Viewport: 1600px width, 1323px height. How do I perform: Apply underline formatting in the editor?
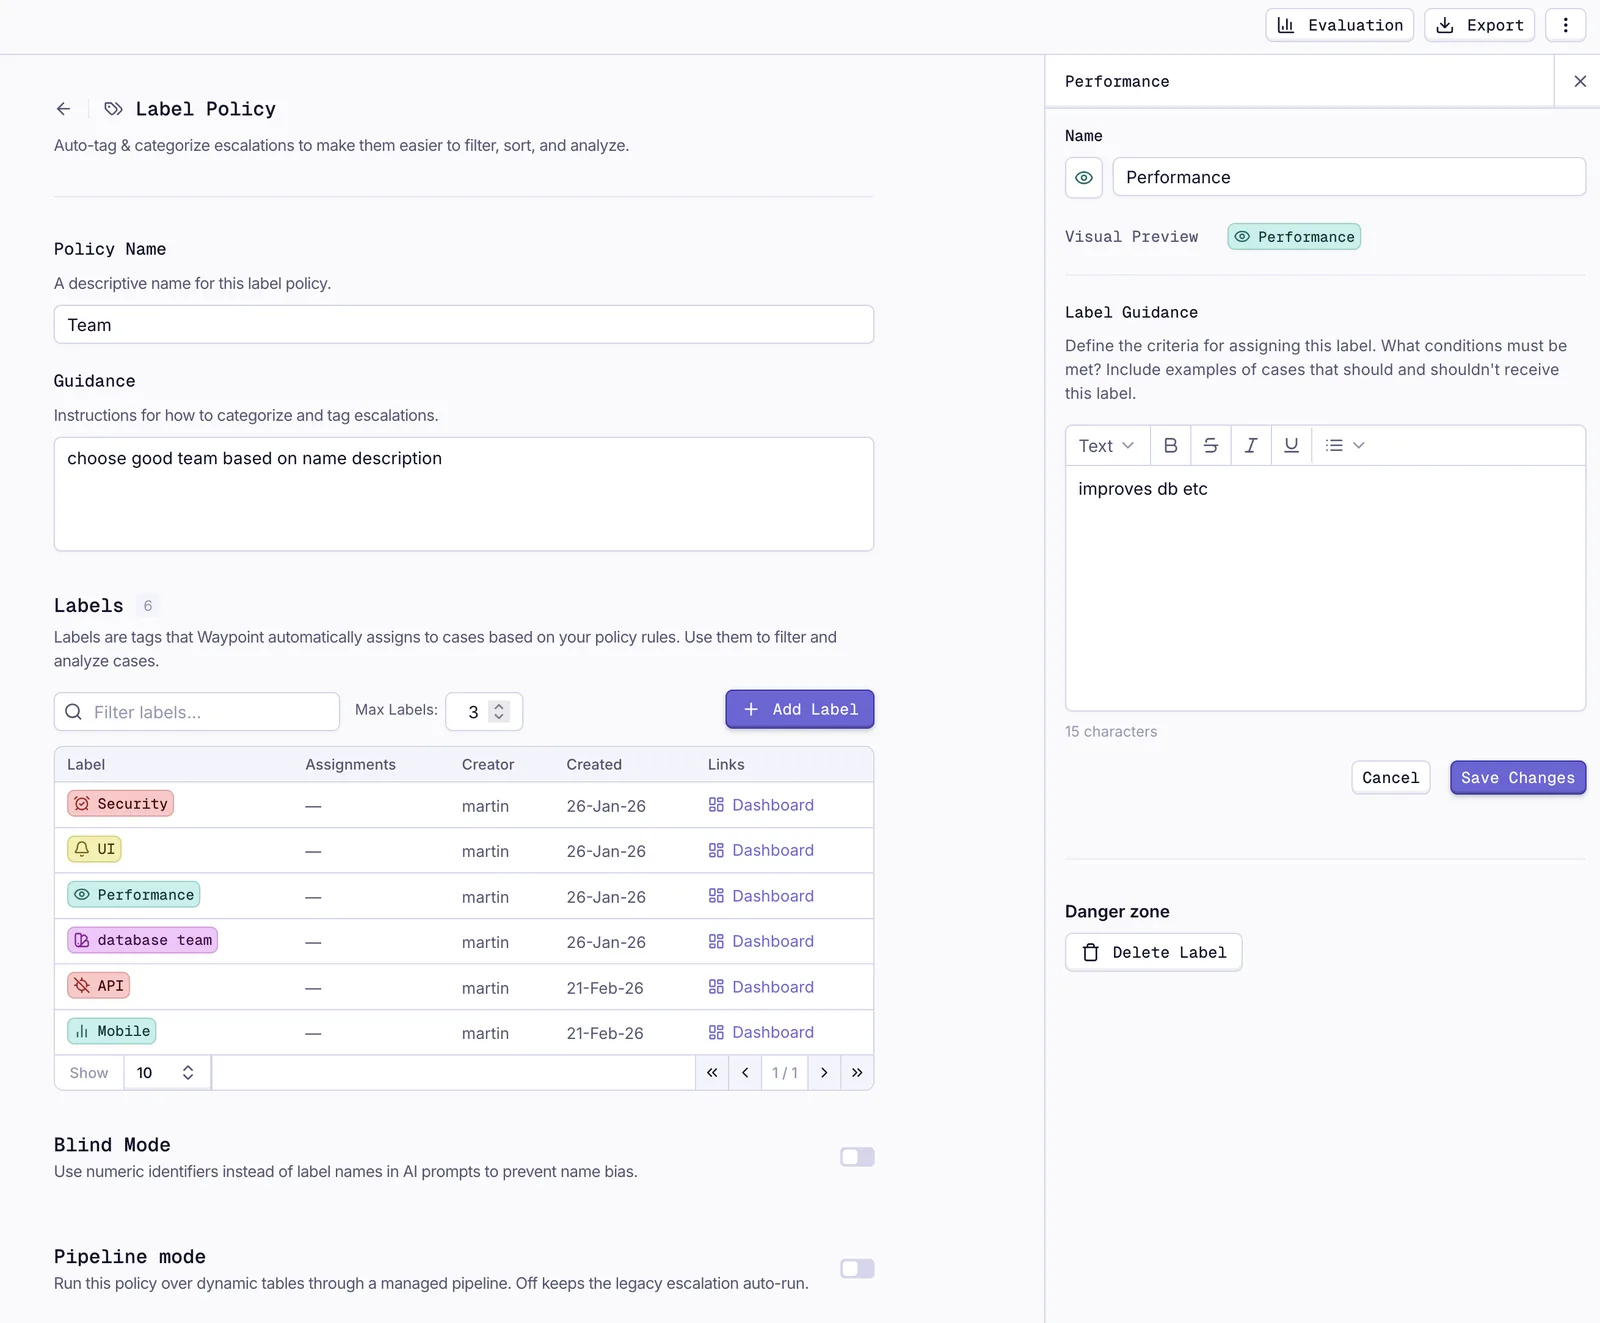(x=1291, y=446)
